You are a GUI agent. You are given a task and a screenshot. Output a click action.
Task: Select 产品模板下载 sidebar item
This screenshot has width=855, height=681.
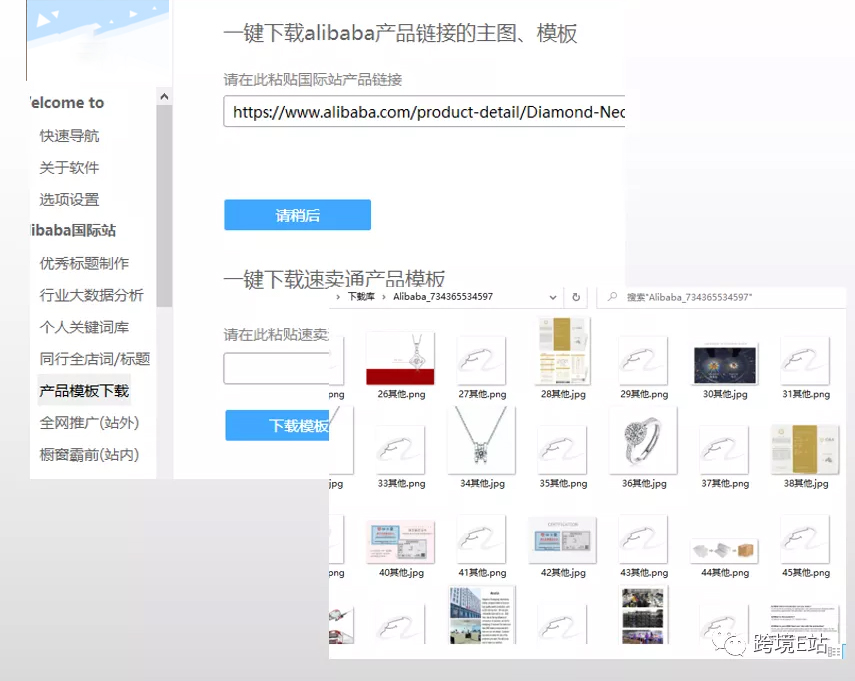tap(84, 390)
